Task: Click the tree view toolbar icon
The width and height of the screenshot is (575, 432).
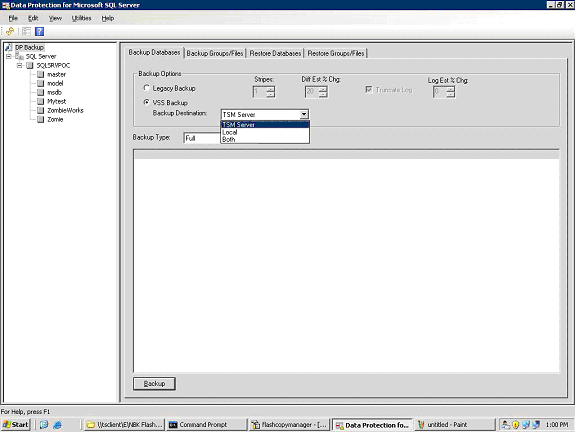Action: tap(26, 32)
